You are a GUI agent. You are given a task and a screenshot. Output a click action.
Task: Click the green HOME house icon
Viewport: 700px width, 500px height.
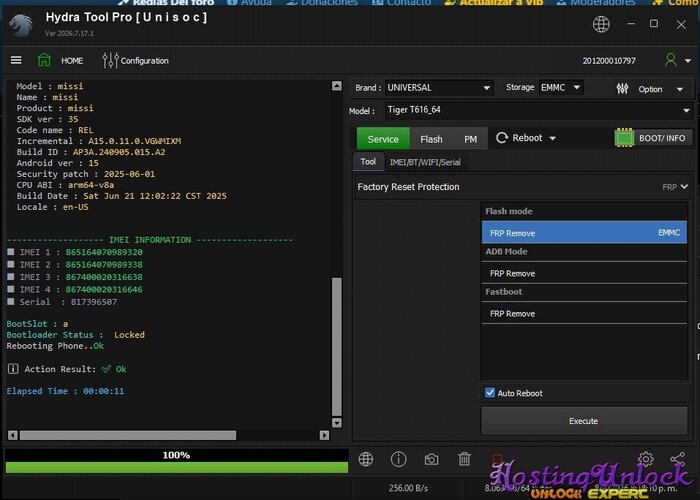pyautogui.click(x=44, y=60)
